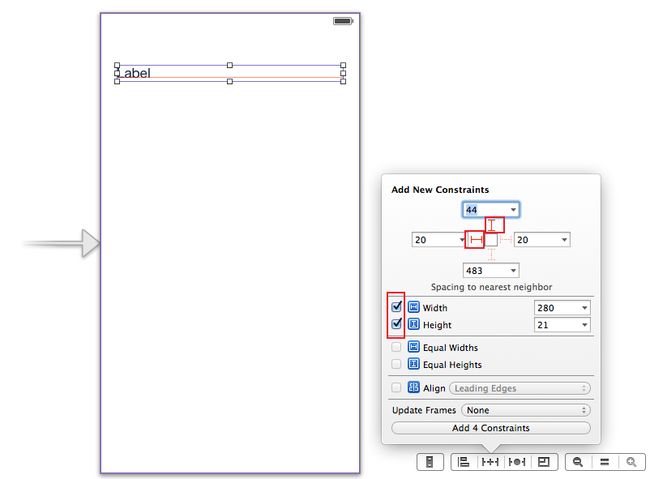Viewport: 650px width, 479px height.
Task: Click the "Equal Heights" label text
Action: pyautogui.click(x=452, y=365)
